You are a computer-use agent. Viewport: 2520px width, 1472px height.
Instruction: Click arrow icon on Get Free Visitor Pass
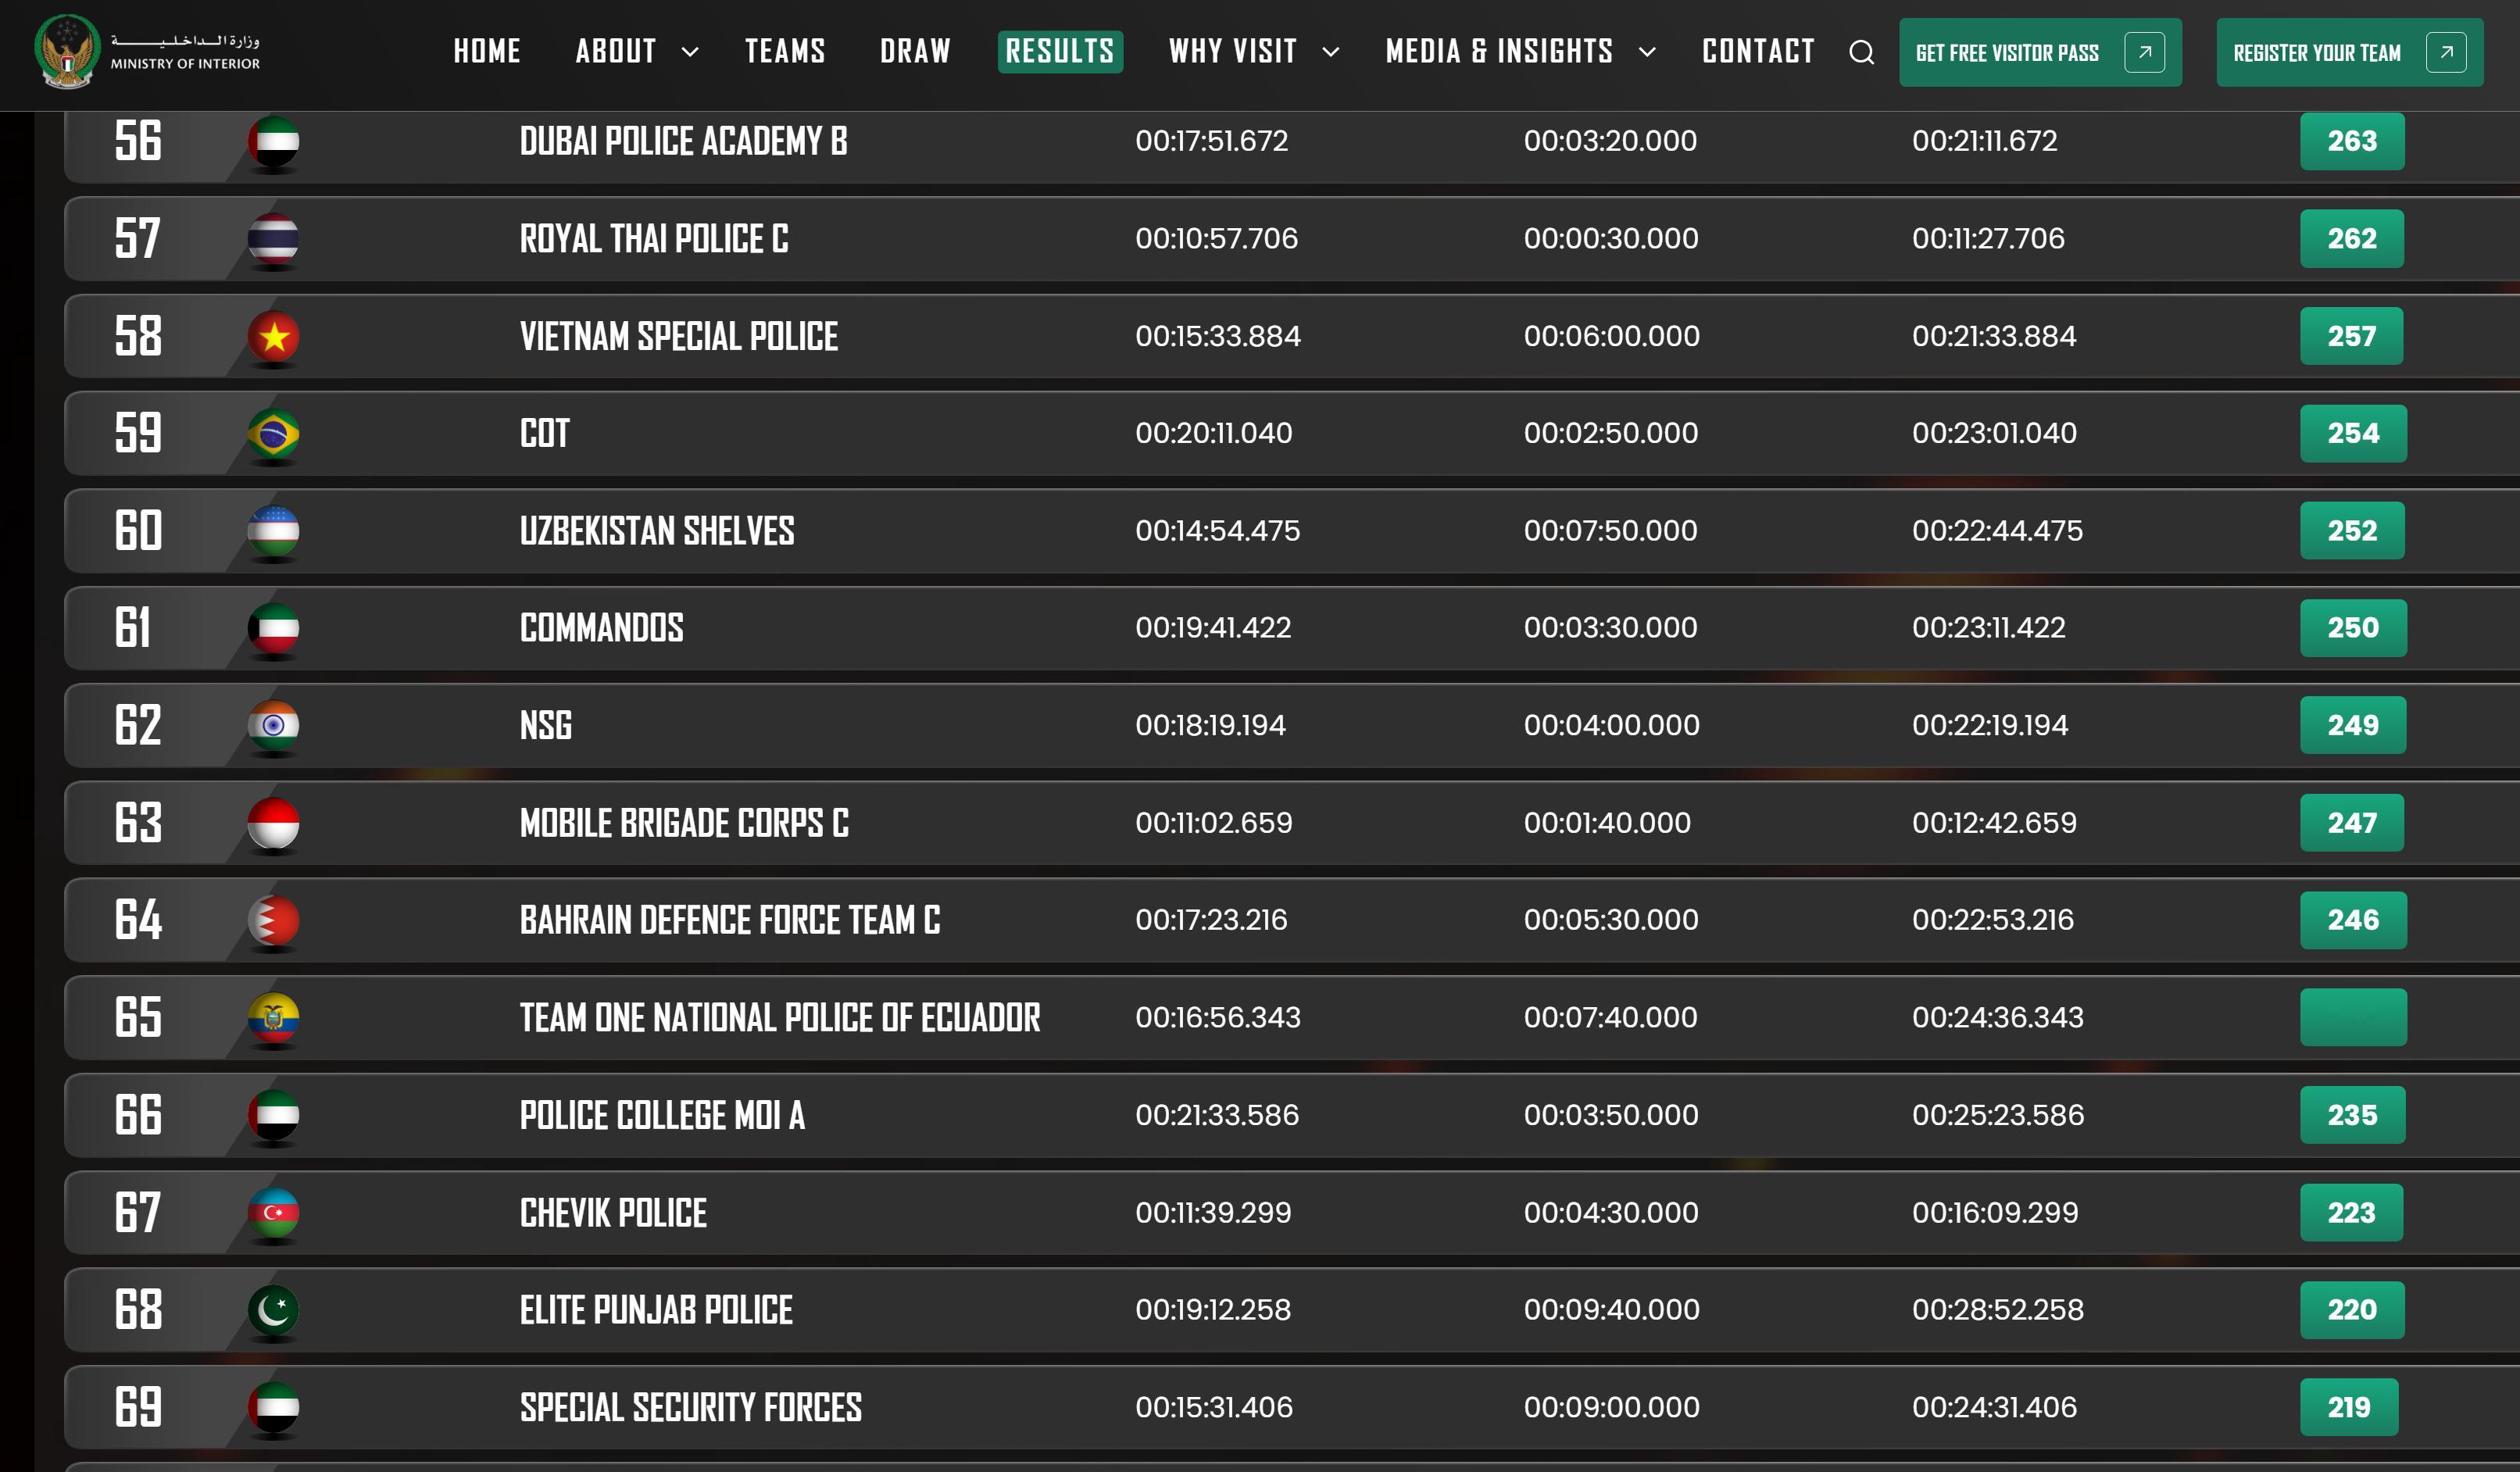point(2144,52)
